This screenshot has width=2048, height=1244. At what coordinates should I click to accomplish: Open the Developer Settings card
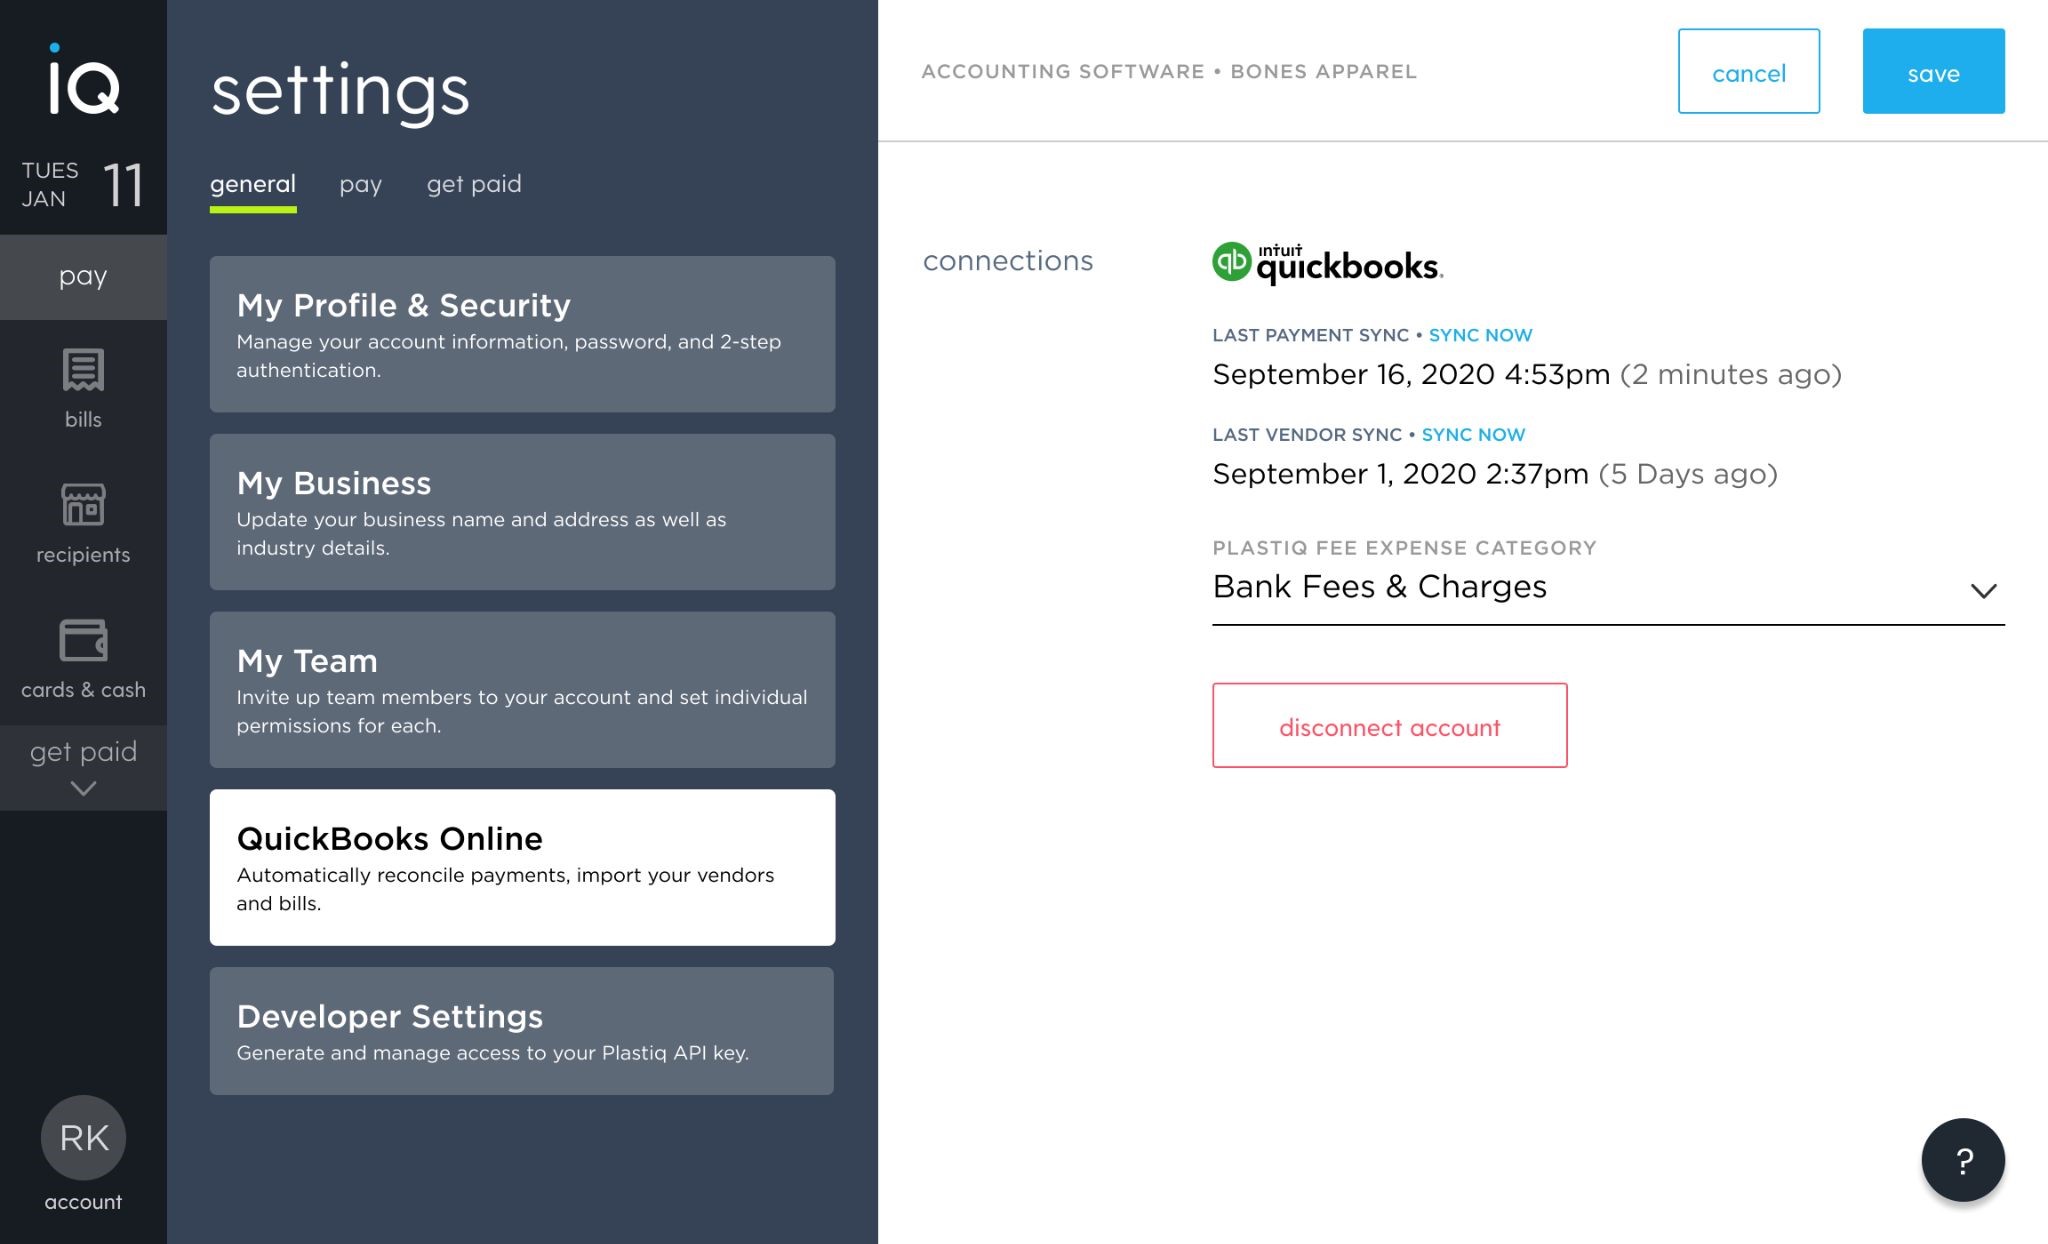(522, 1031)
